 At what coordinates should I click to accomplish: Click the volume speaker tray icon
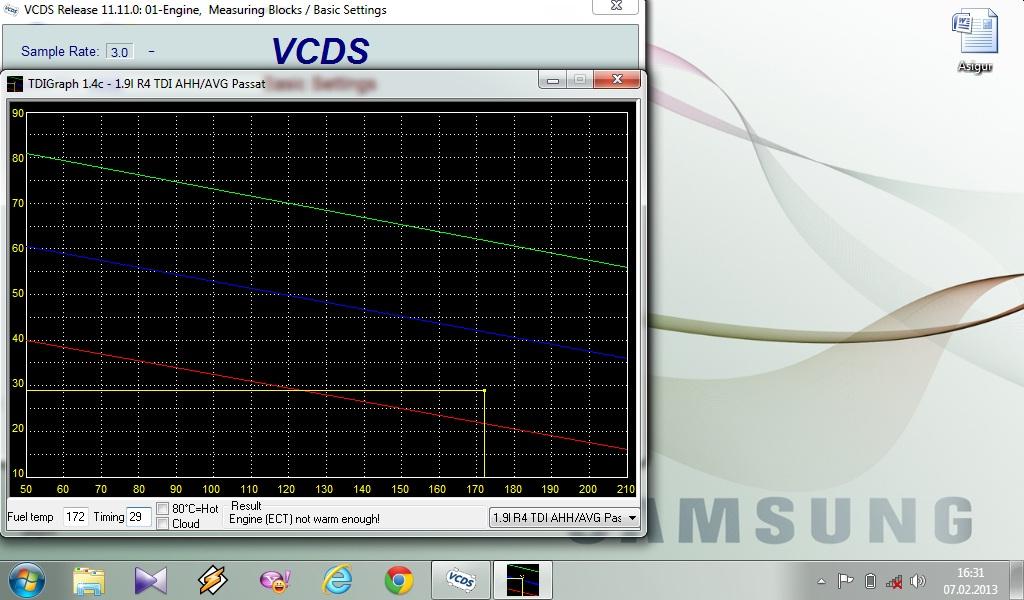[x=918, y=581]
